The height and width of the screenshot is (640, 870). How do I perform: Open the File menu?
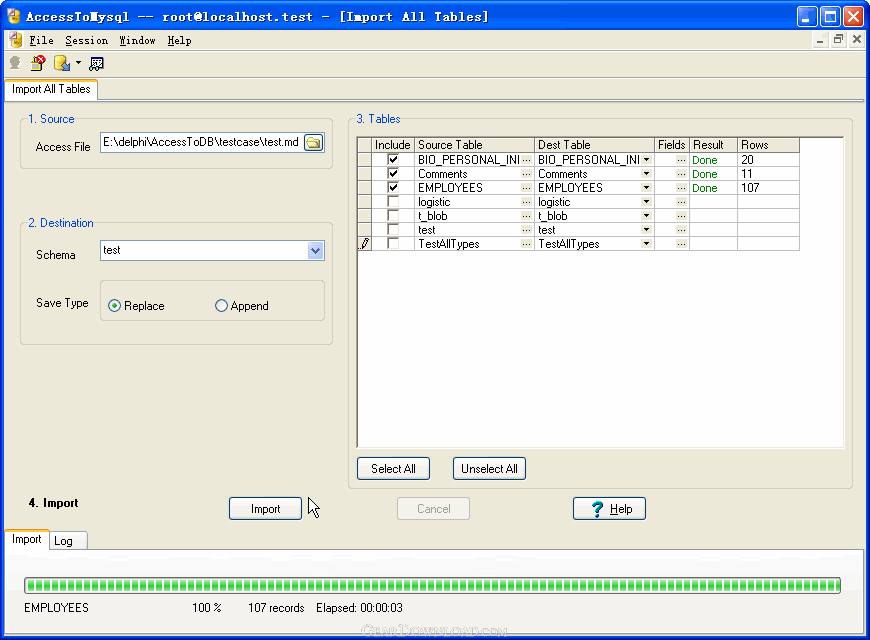(x=41, y=41)
